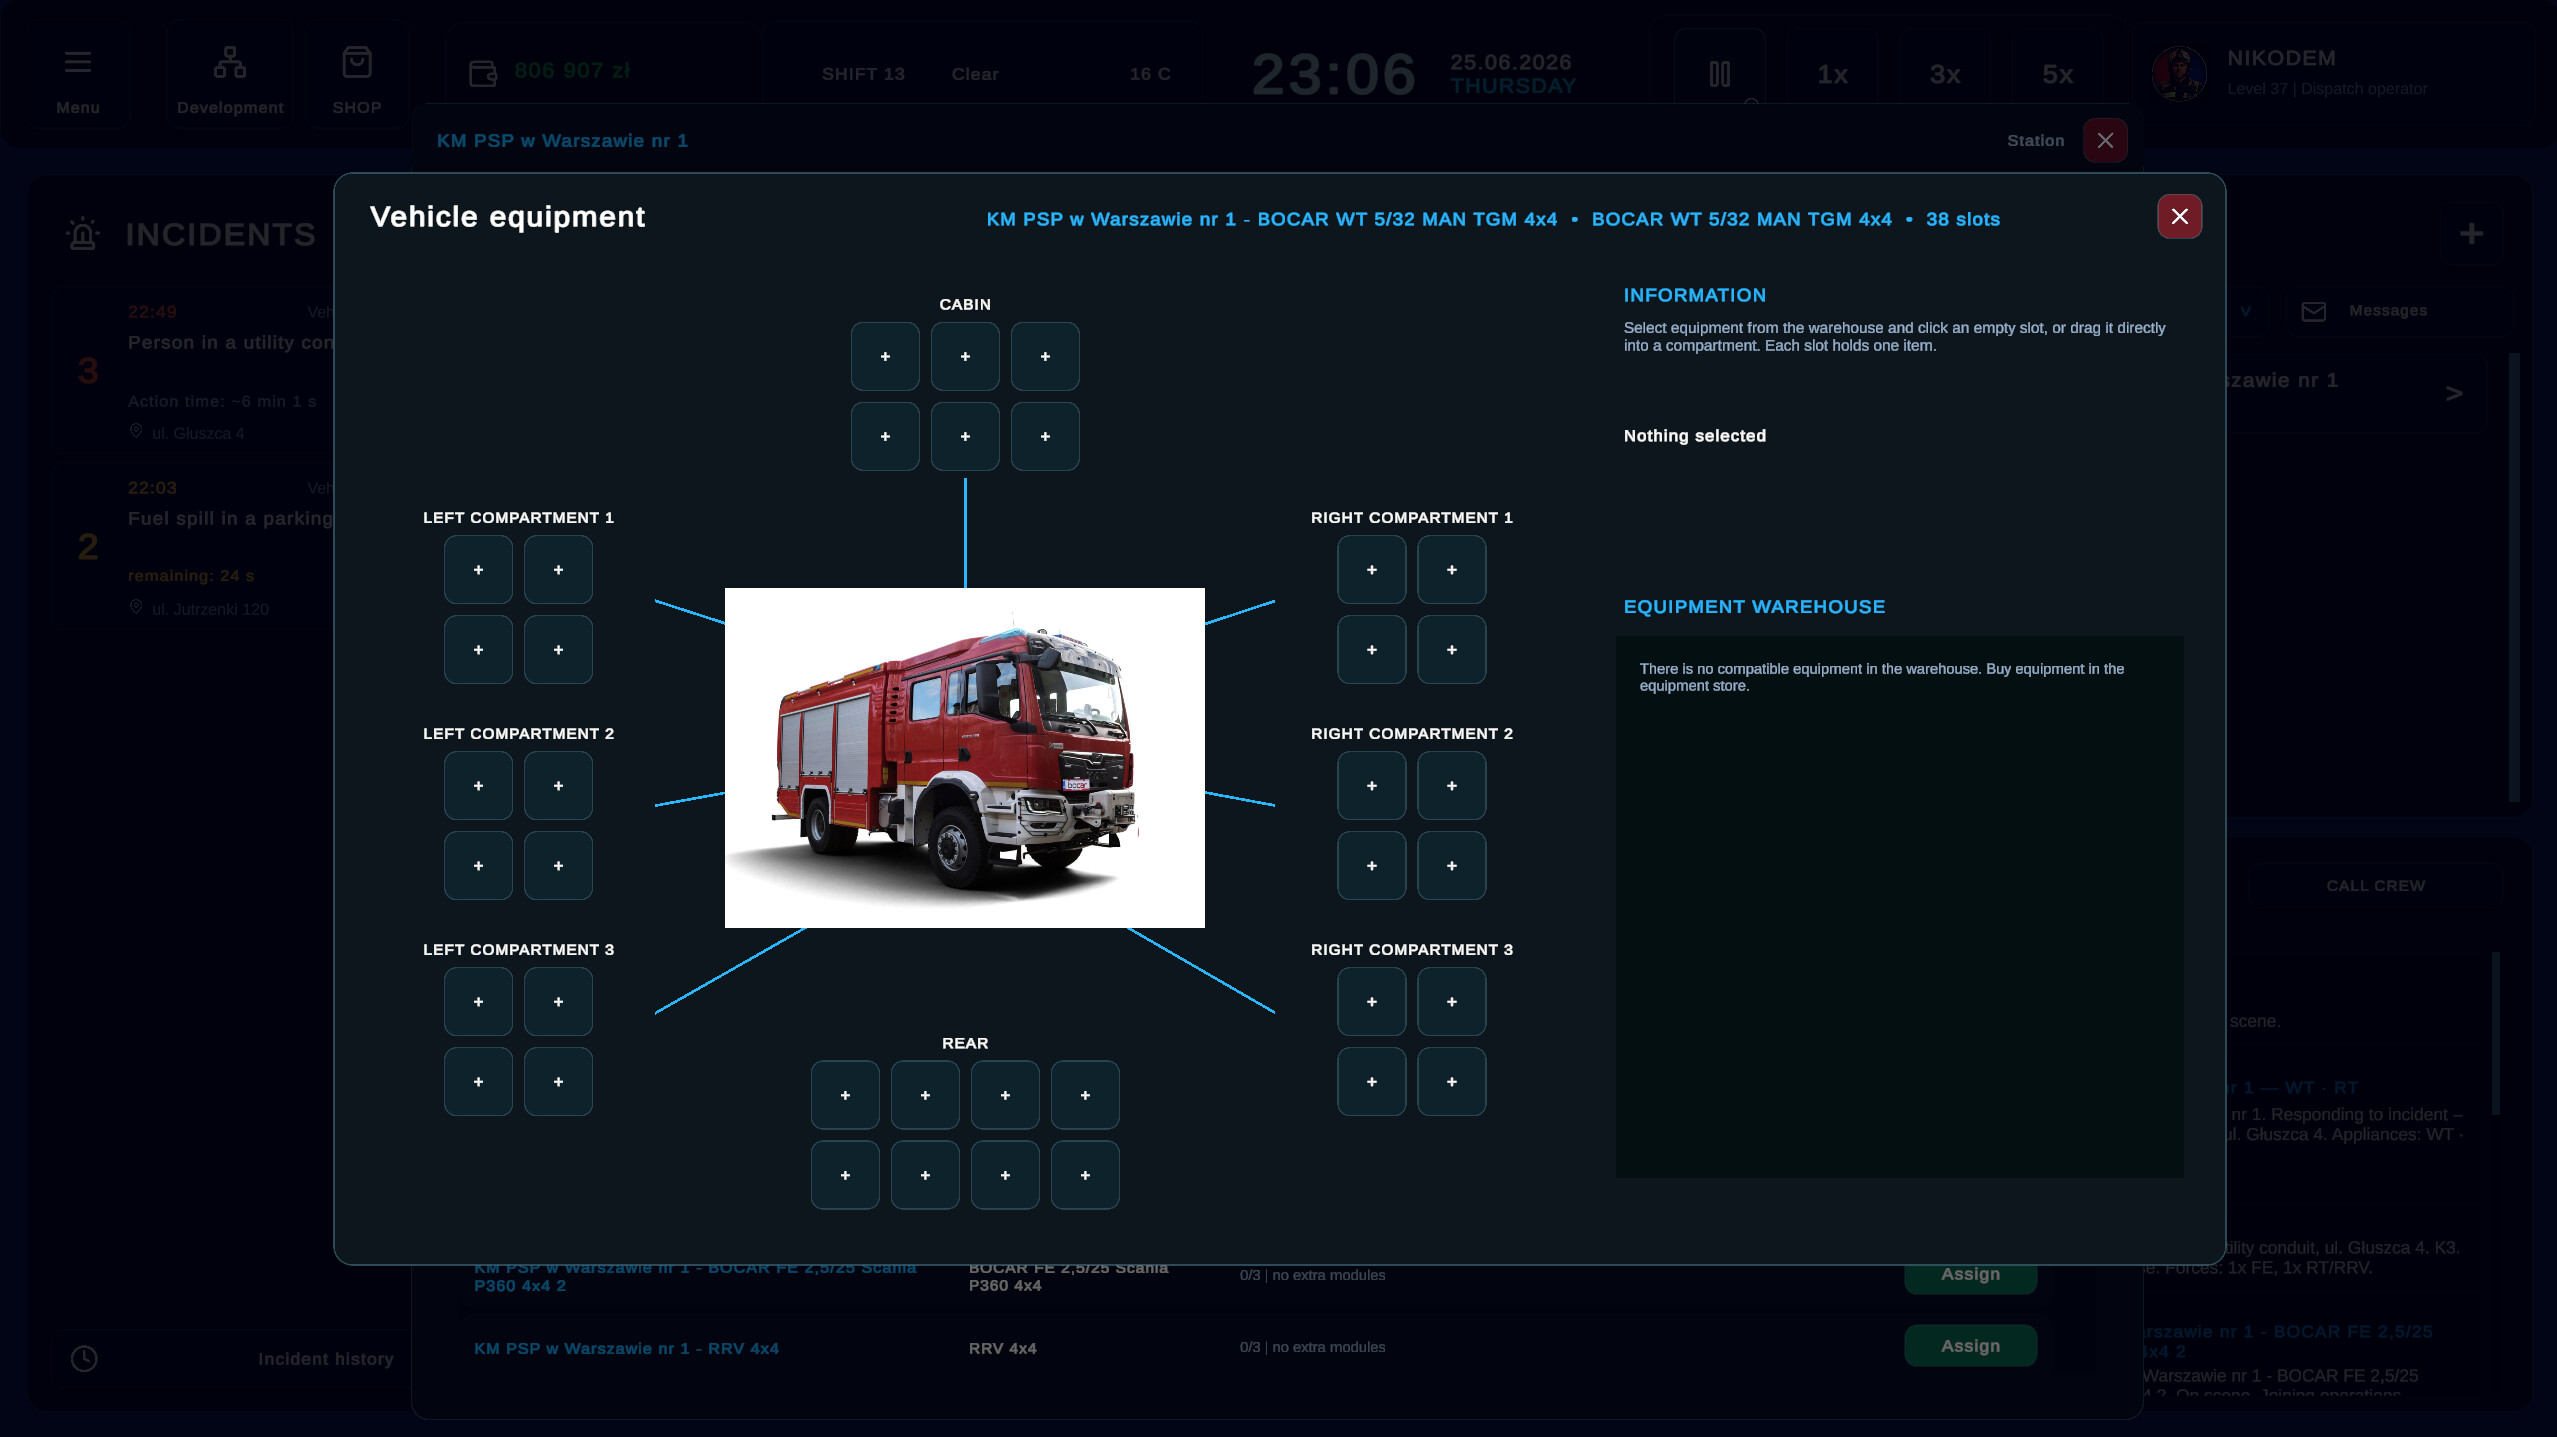Add item to first Left Compartment 2 slot
The width and height of the screenshot is (2557, 1437).
click(478, 786)
